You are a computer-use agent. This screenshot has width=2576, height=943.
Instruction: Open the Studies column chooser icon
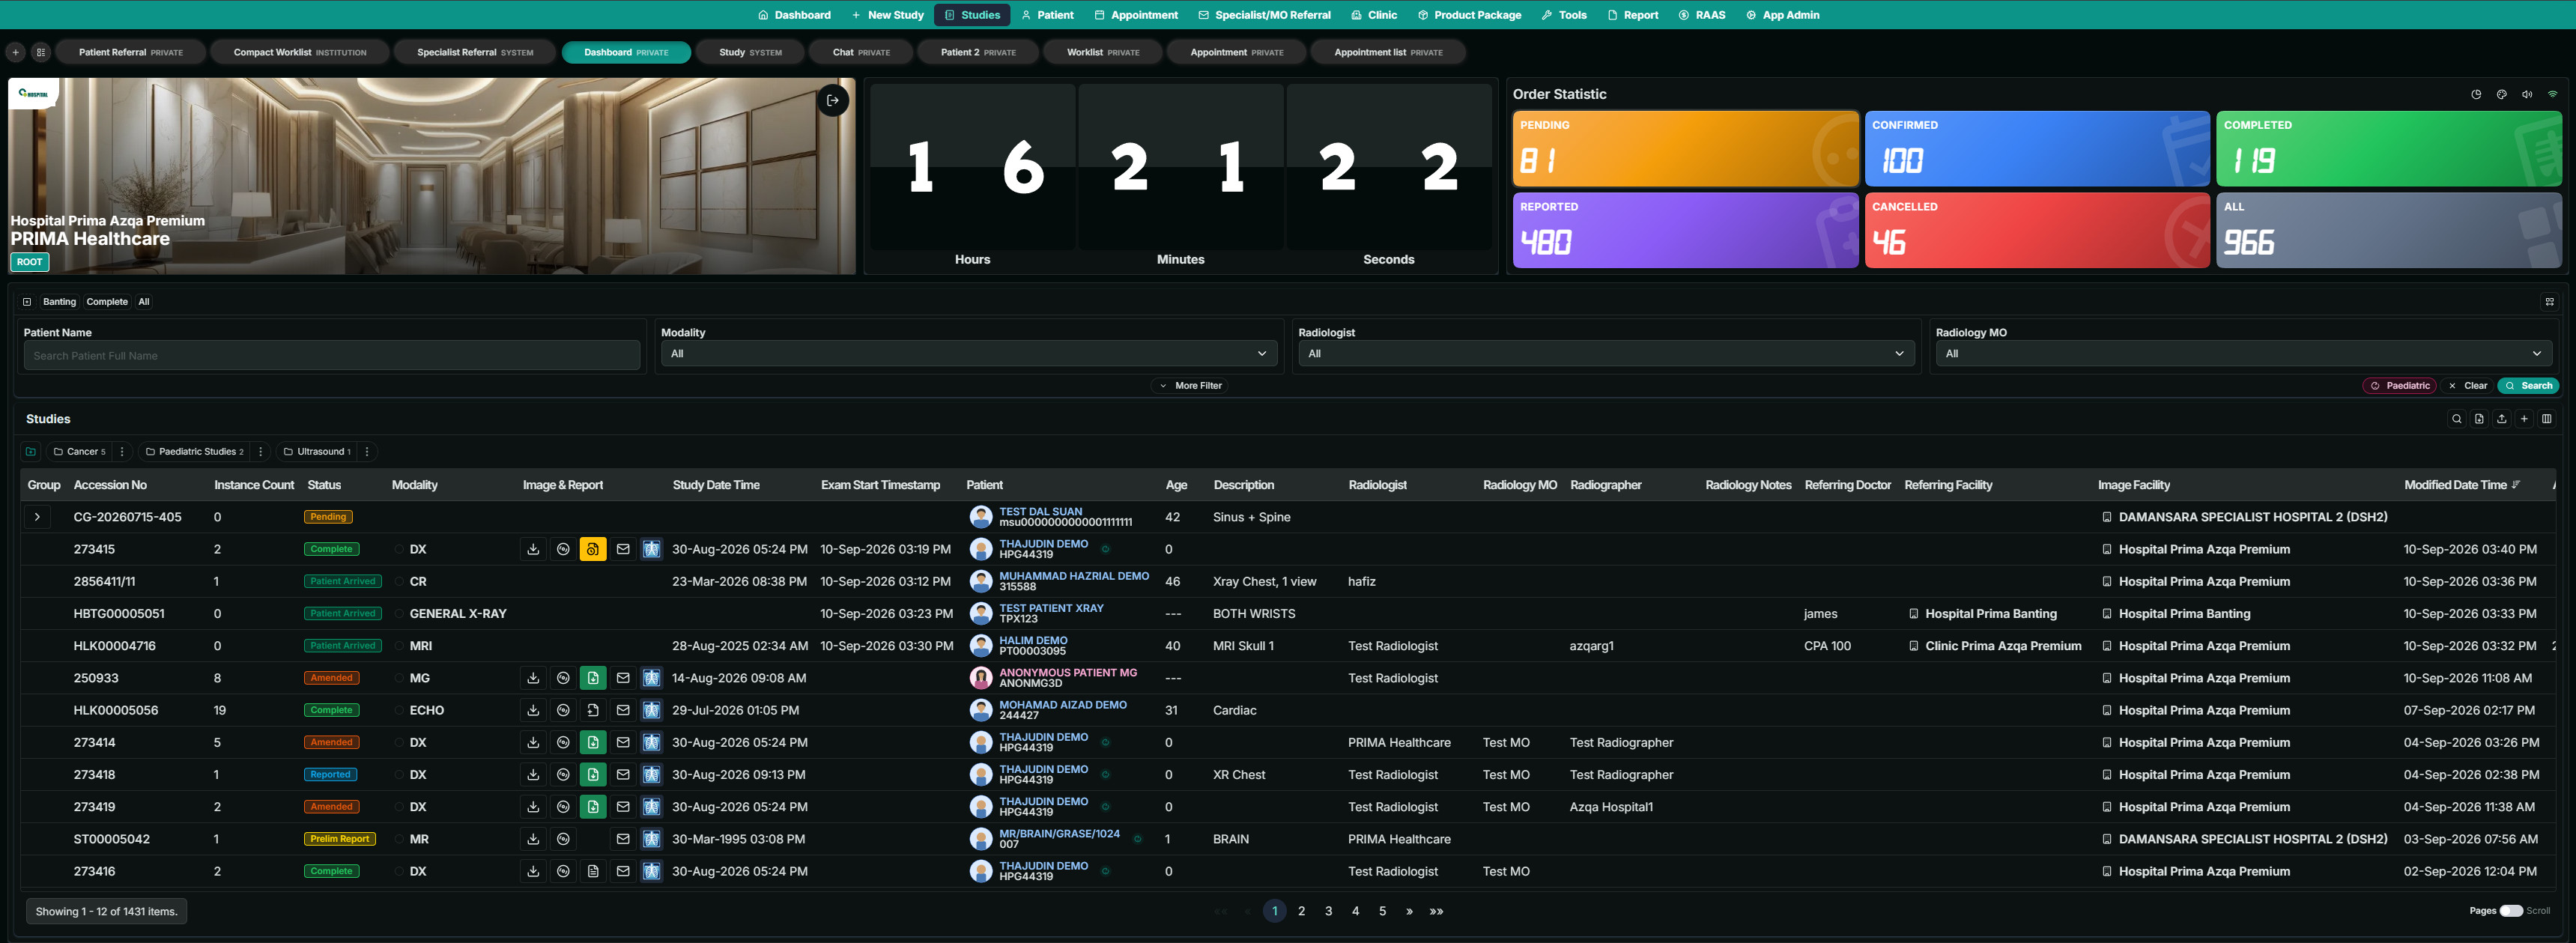click(2546, 419)
